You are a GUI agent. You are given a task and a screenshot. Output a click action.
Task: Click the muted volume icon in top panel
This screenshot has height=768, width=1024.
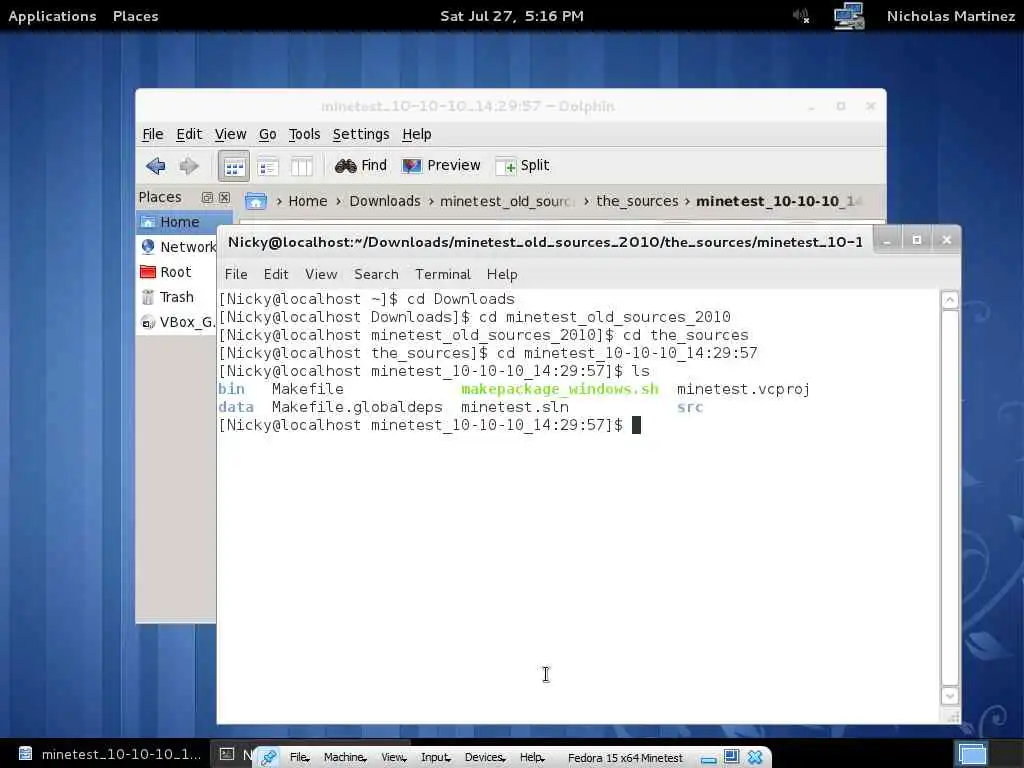[801, 16]
